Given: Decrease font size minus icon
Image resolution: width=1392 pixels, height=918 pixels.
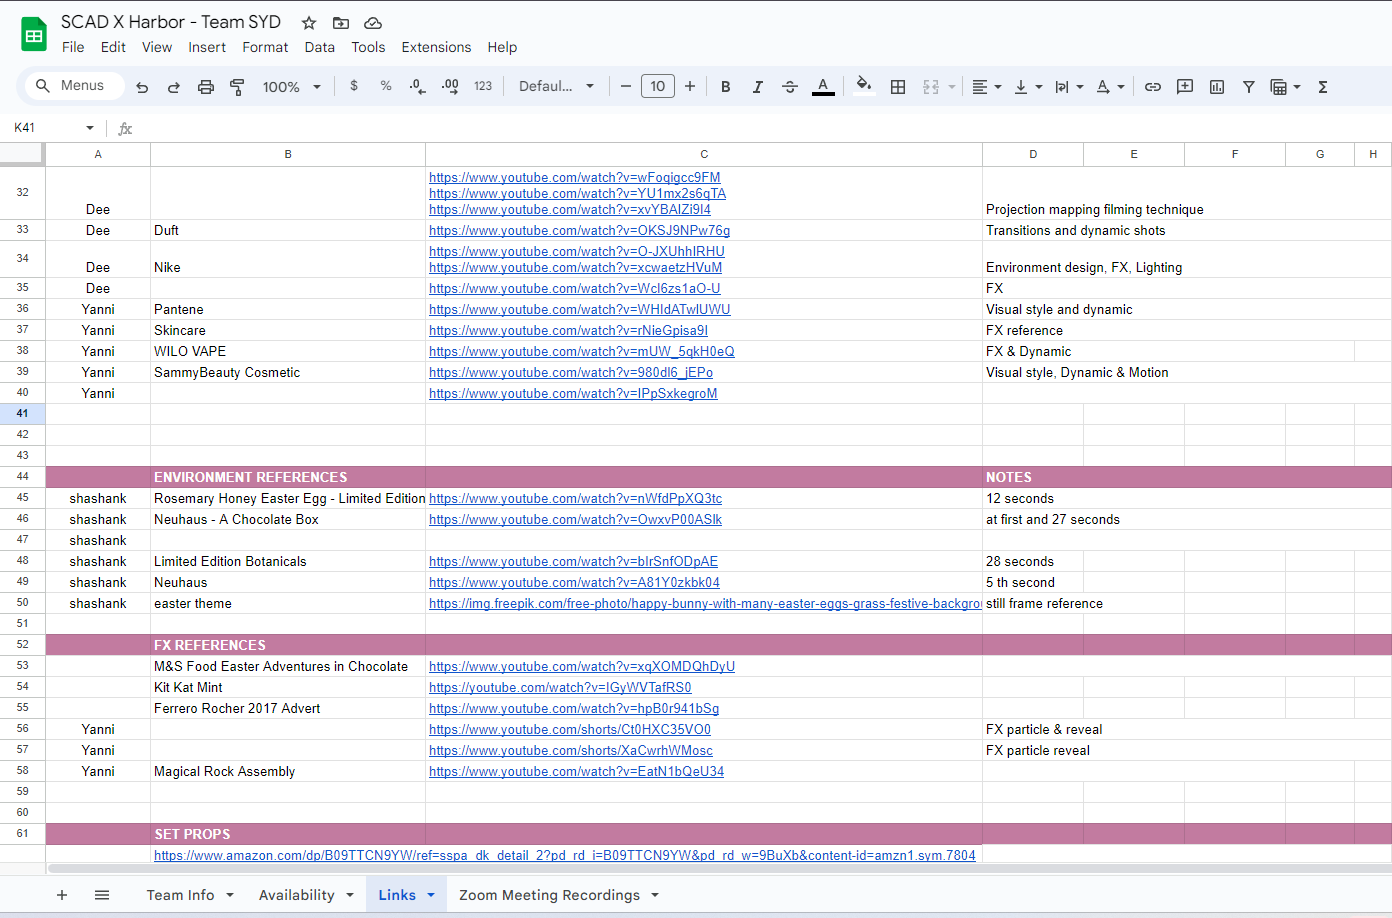Looking at the screenshot, I should [x=626, y=86].
